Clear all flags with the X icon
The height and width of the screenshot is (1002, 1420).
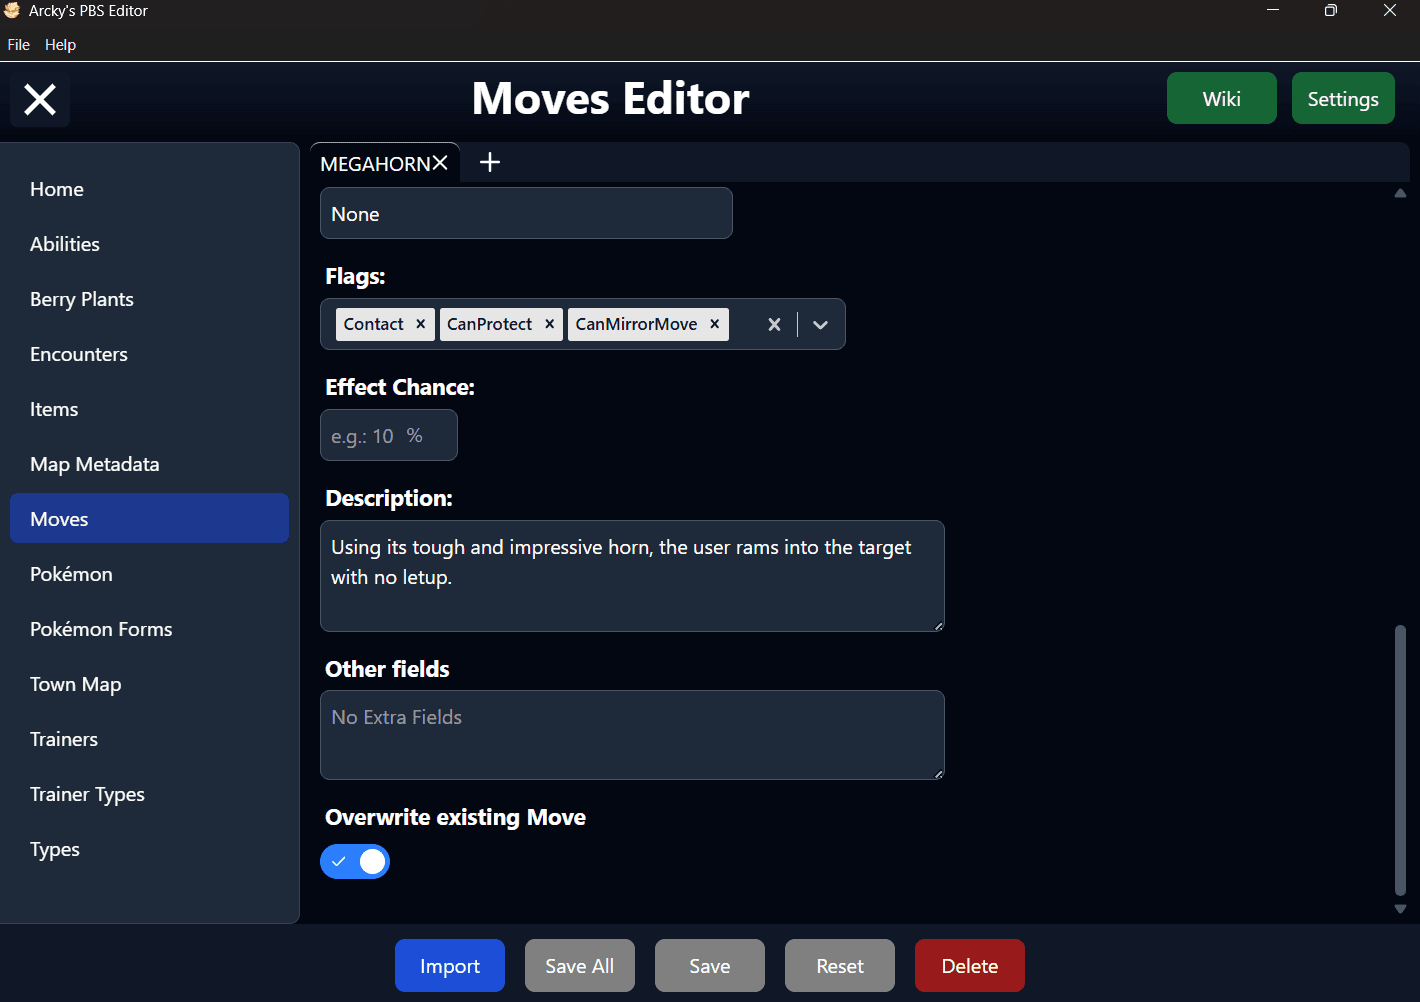[774, 324]
